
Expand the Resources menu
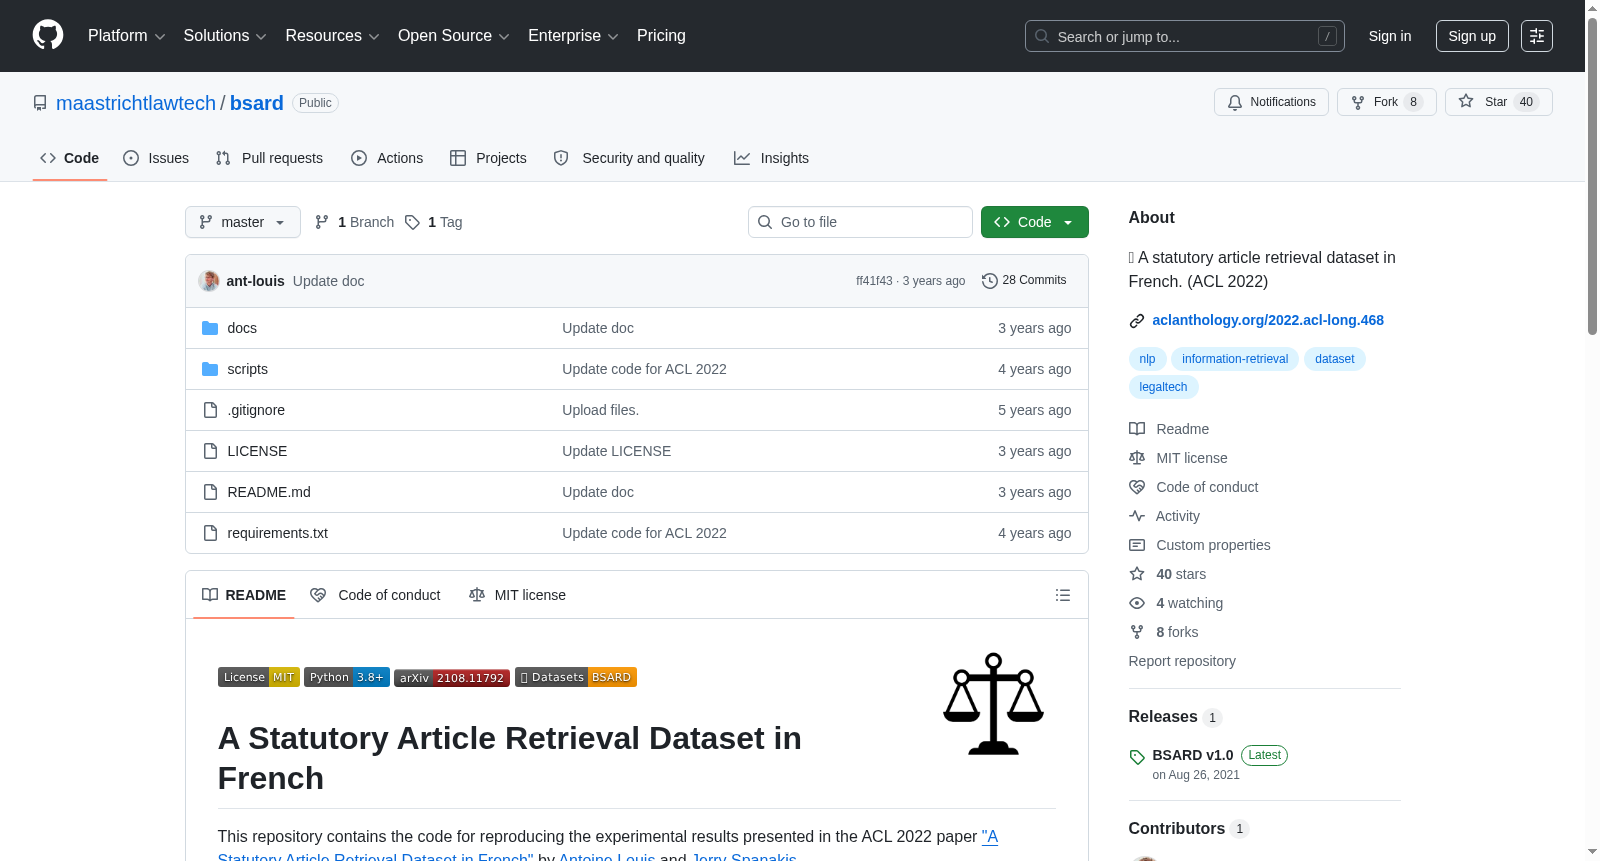click(x=332, y=36)
